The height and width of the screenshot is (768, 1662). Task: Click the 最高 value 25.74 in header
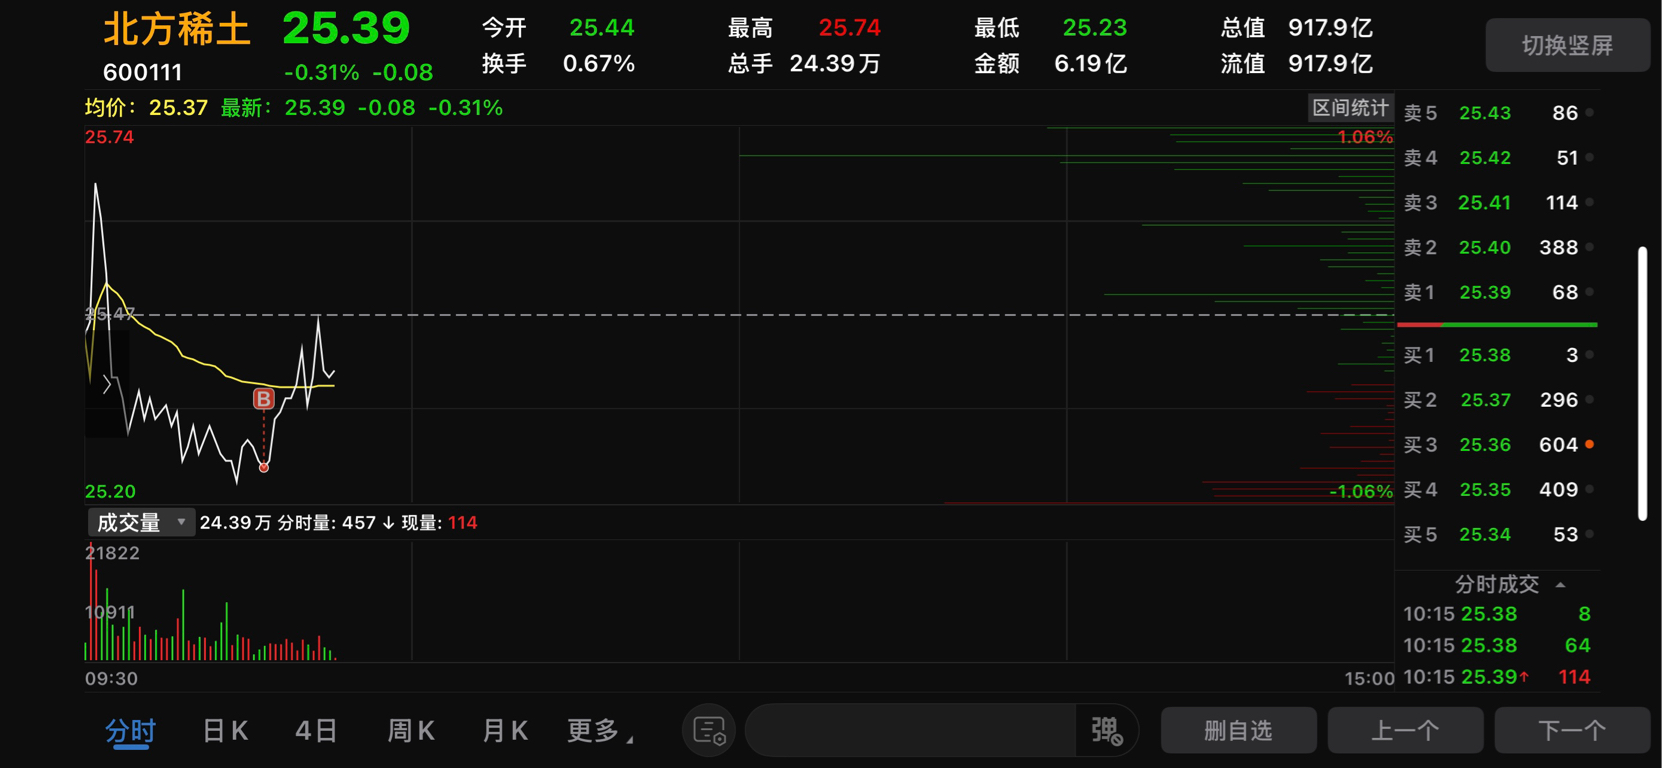pyautogui.click(x=849, y=28)
